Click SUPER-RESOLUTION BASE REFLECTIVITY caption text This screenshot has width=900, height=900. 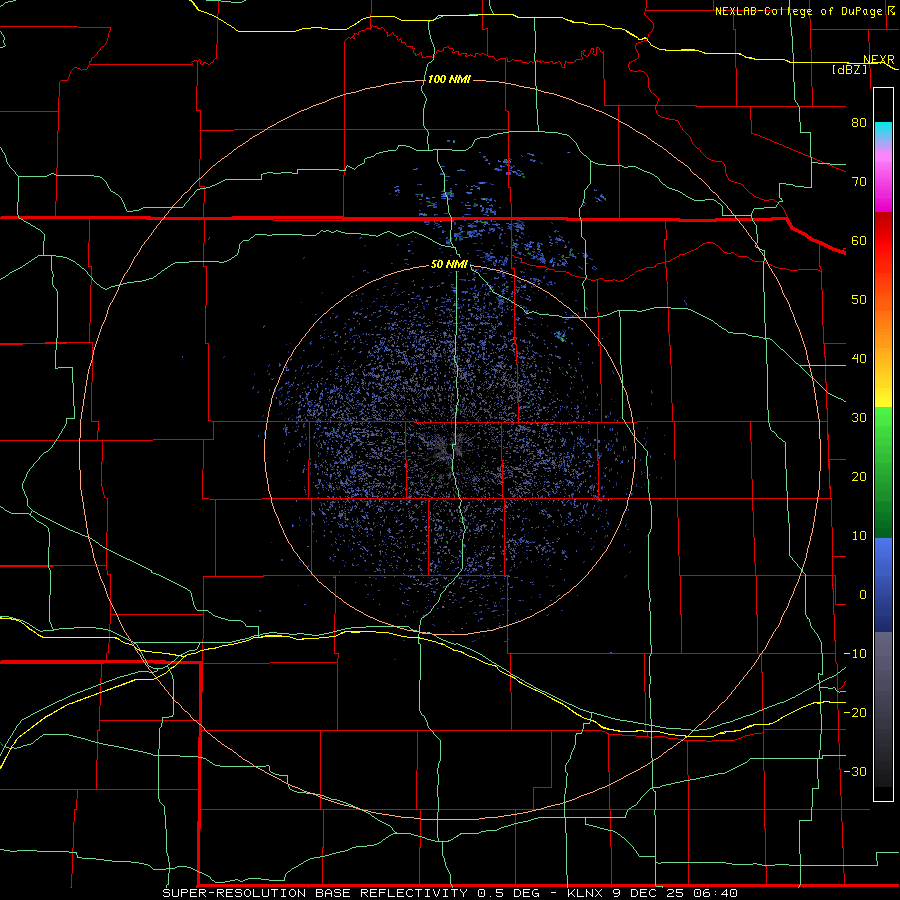click(x=315, y=893)
